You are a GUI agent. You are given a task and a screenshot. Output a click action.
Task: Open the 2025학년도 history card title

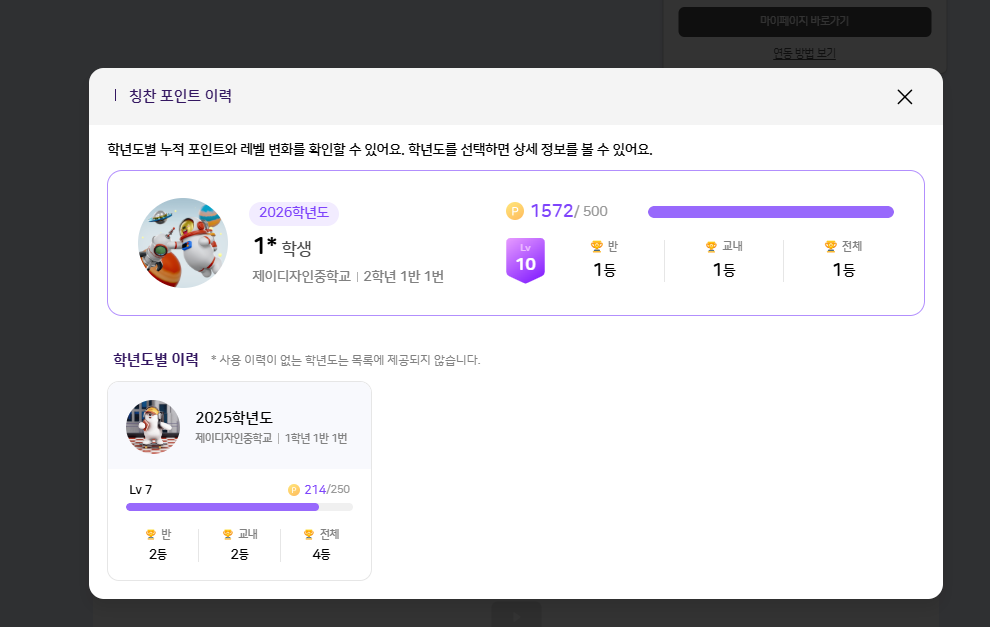pos(234,417)
